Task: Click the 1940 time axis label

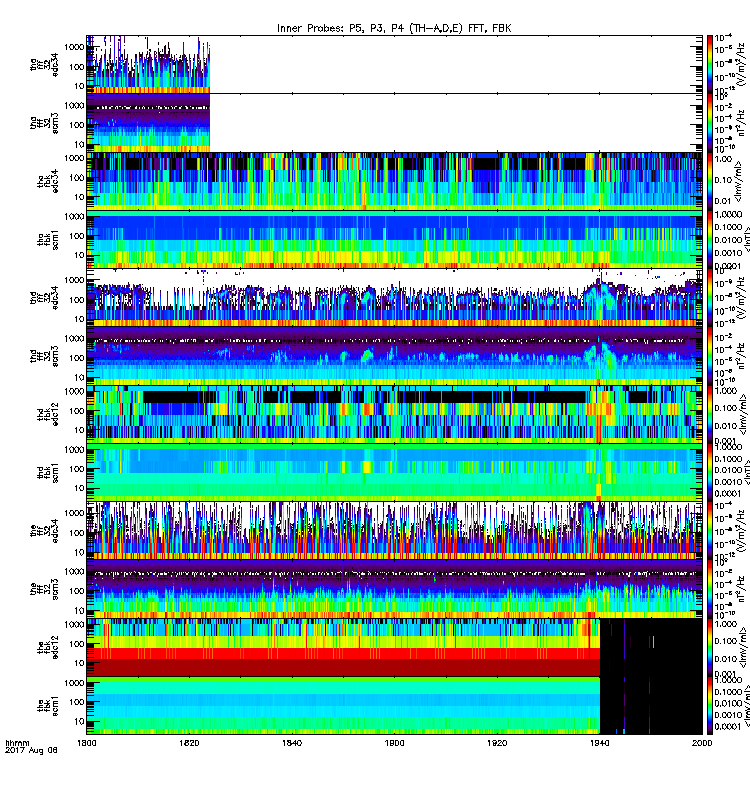Action: [599, 743]
